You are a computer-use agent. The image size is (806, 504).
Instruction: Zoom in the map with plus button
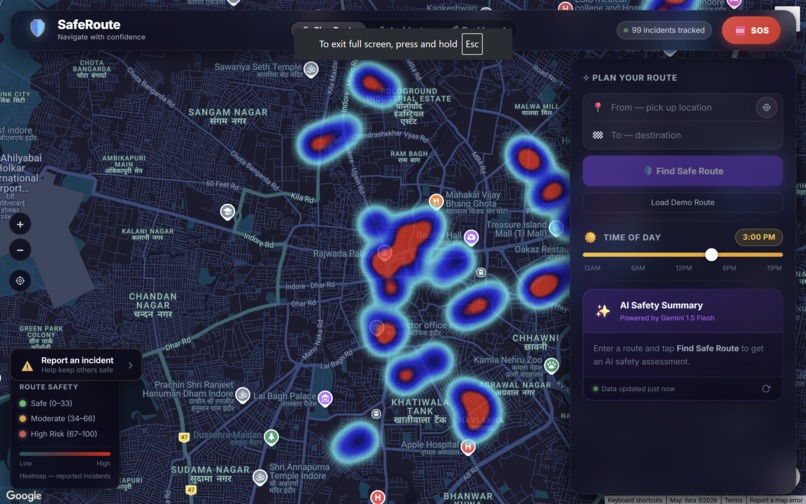click(x=20, y=224)
